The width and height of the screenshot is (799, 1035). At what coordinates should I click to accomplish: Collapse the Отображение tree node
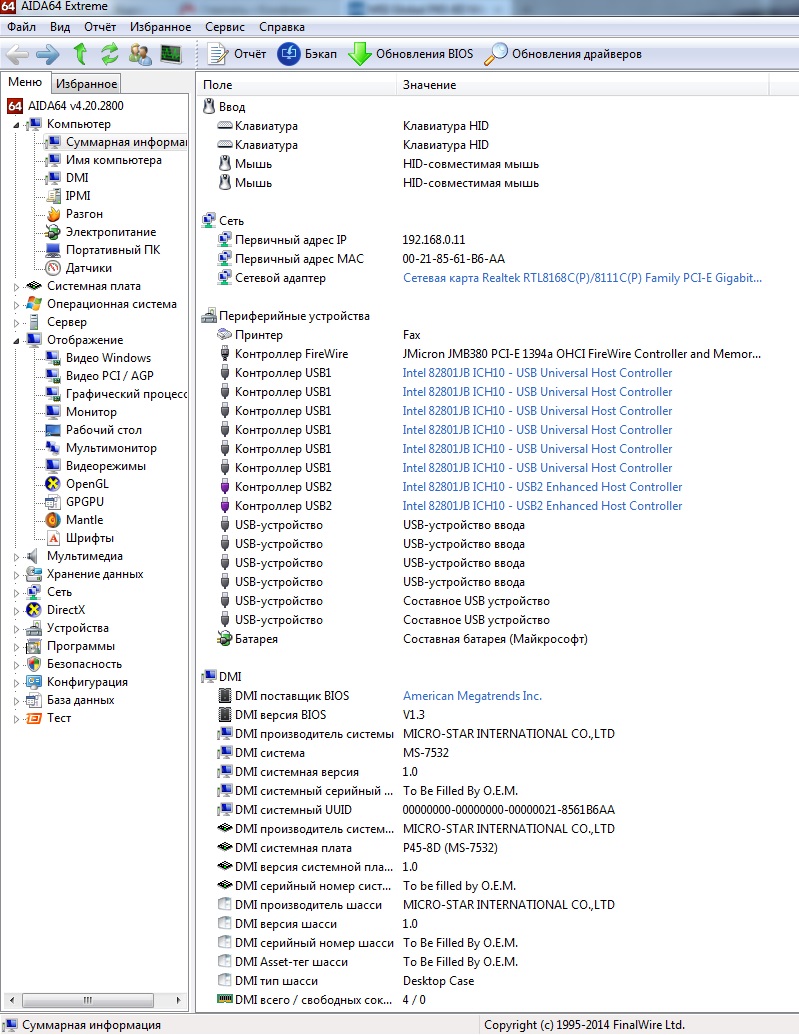17,341
